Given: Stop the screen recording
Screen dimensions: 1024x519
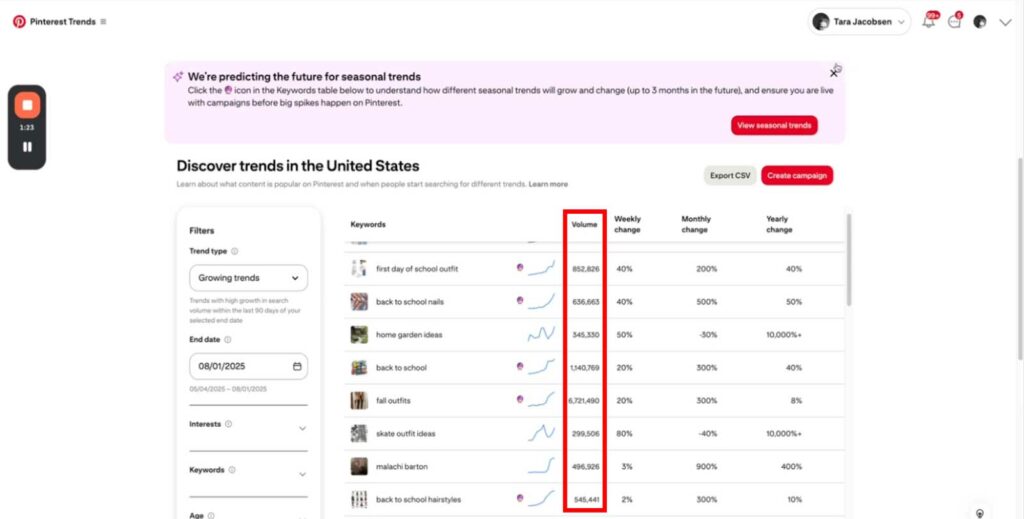Looking at the screenshot, I should tap(27, 105).
